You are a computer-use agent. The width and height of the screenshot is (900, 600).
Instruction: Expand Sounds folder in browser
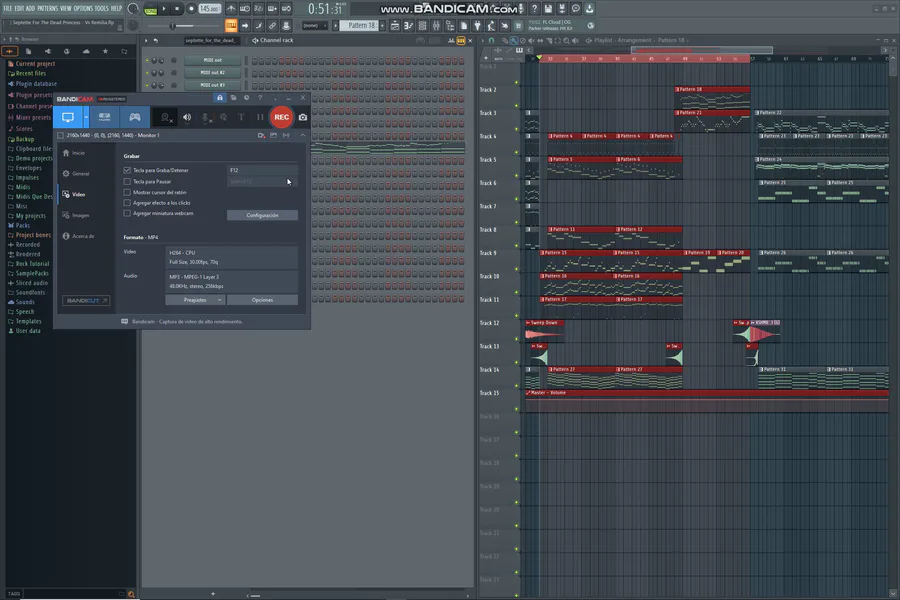point(21,302)
